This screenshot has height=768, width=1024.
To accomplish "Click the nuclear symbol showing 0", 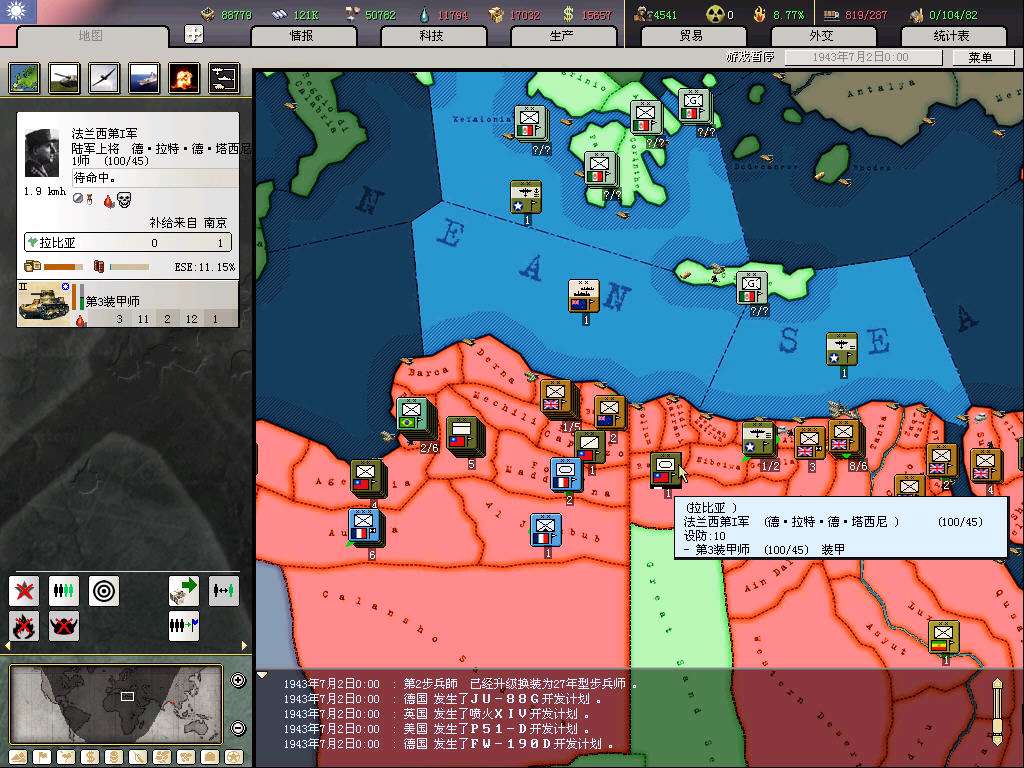I will 716,14.
